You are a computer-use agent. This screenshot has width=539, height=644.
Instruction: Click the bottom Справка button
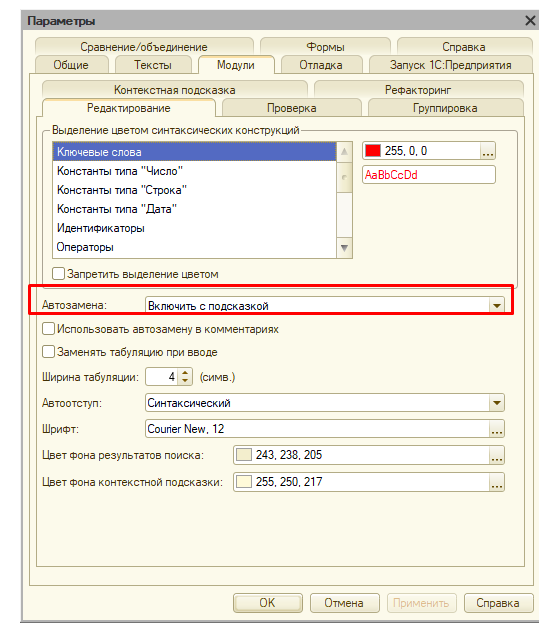pyautogui.click(x=498, y=603)
